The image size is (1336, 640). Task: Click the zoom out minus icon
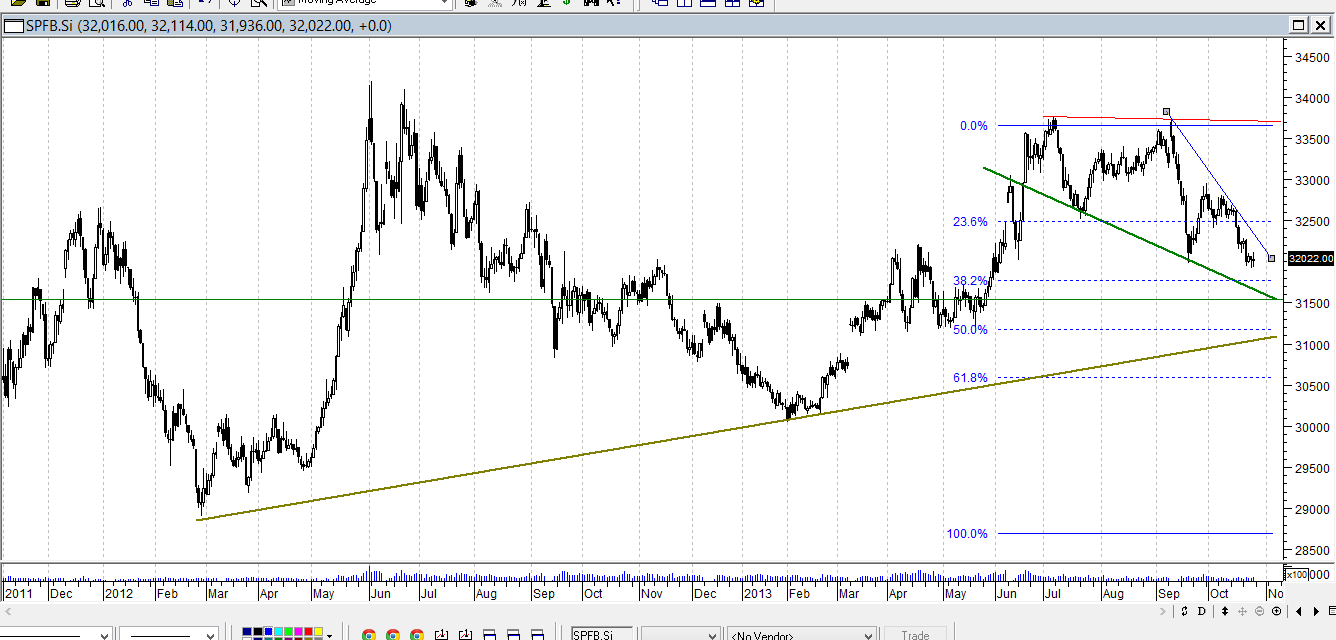[x=1259, y=611]
